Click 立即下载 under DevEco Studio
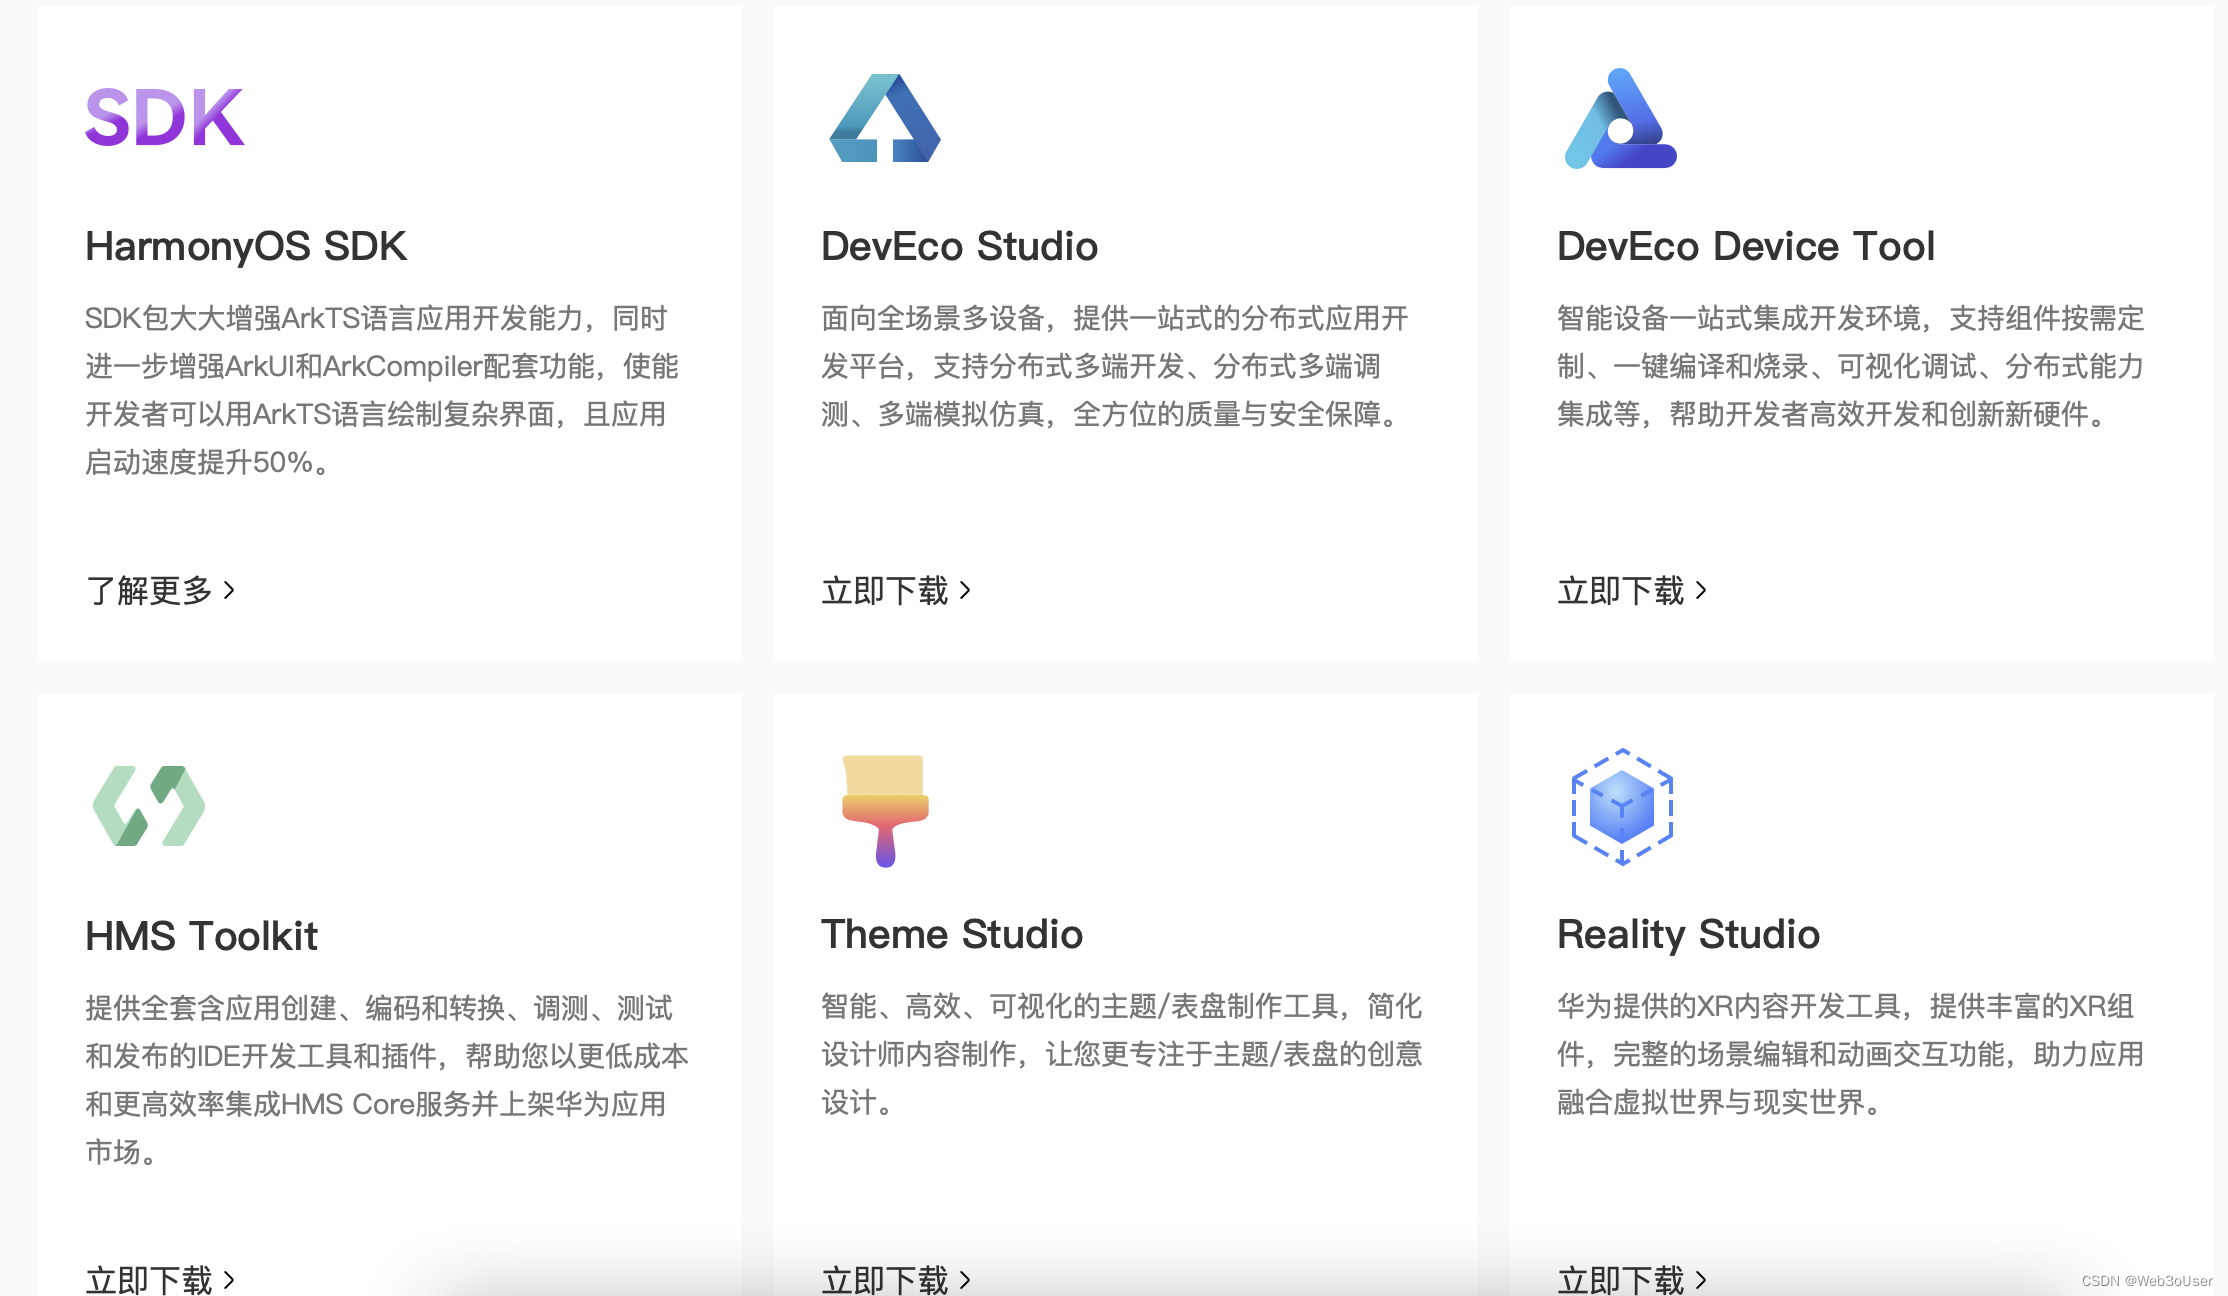 [896, 590]
